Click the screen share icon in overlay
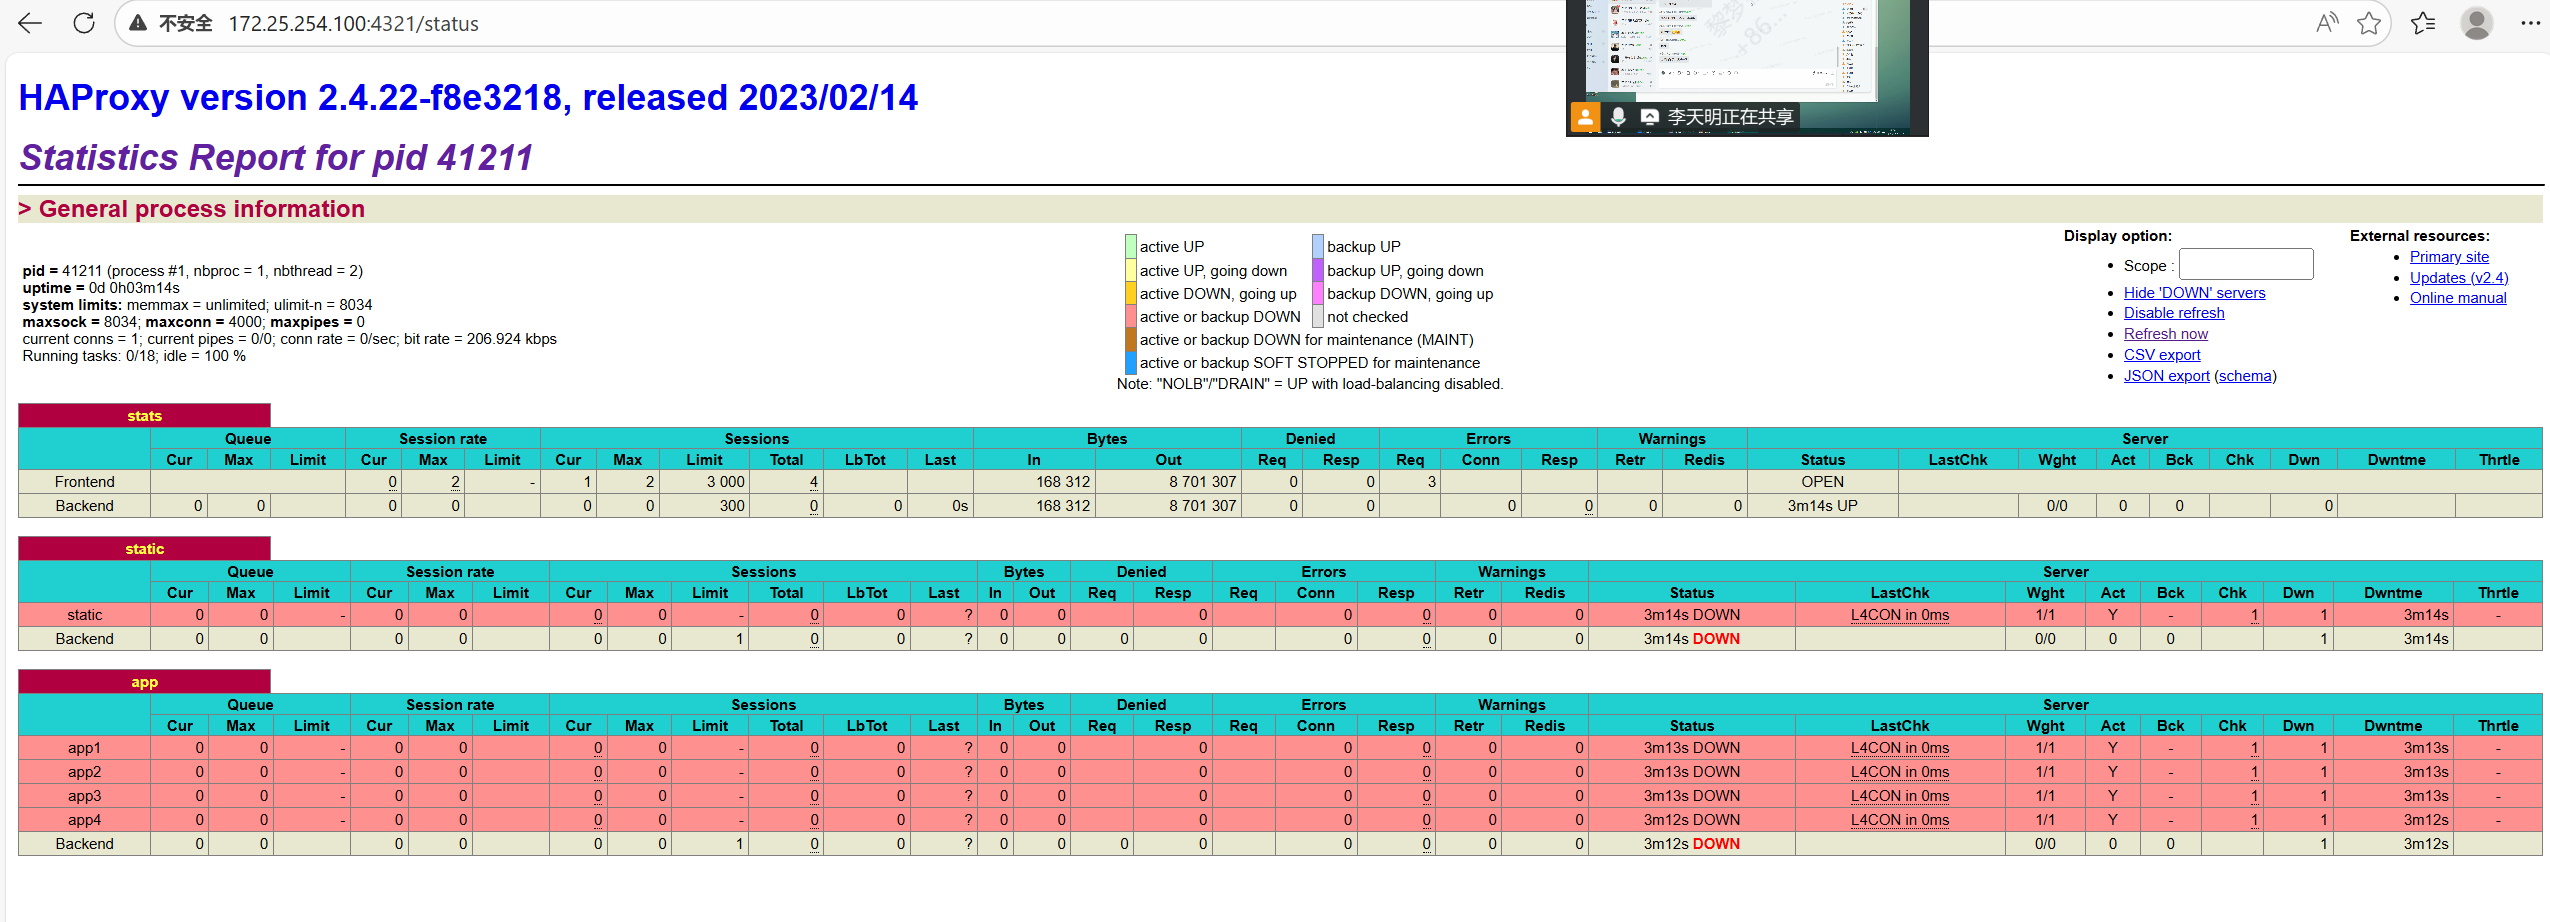Image resolution: width=2550 pixels, height=922 pixels. [1650, 117]
